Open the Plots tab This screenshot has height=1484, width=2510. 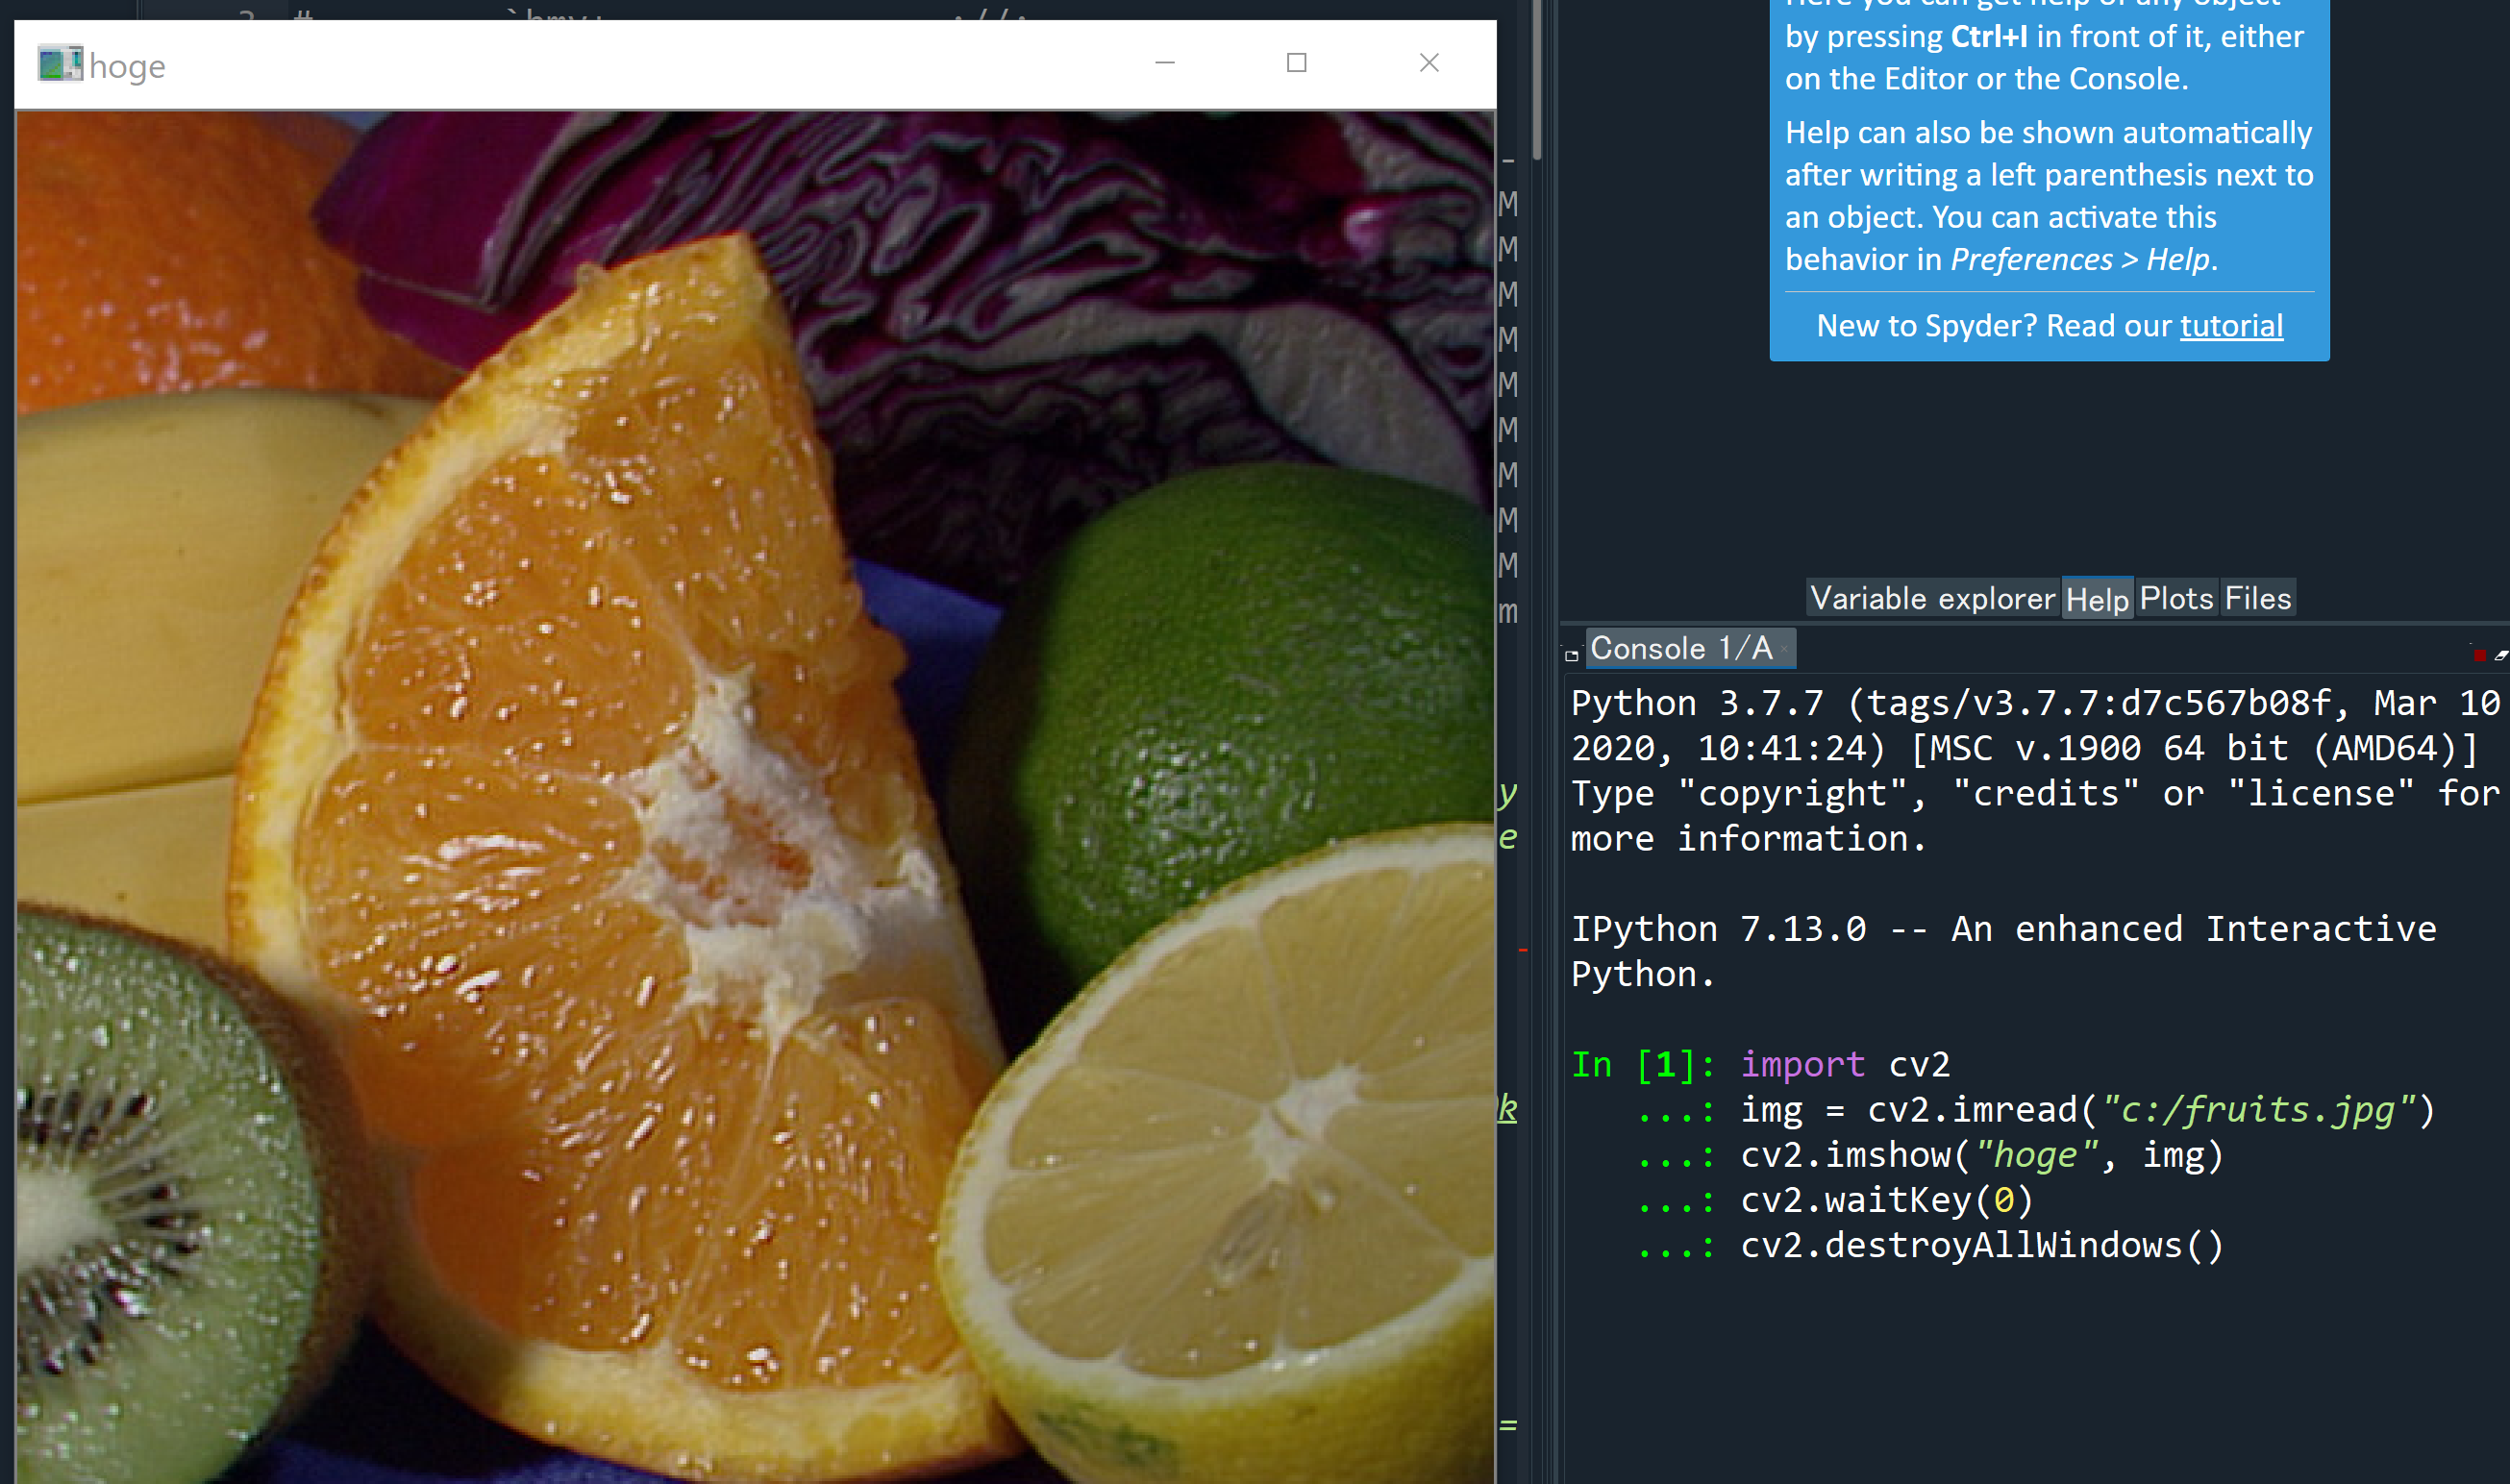pos(2177,598)
